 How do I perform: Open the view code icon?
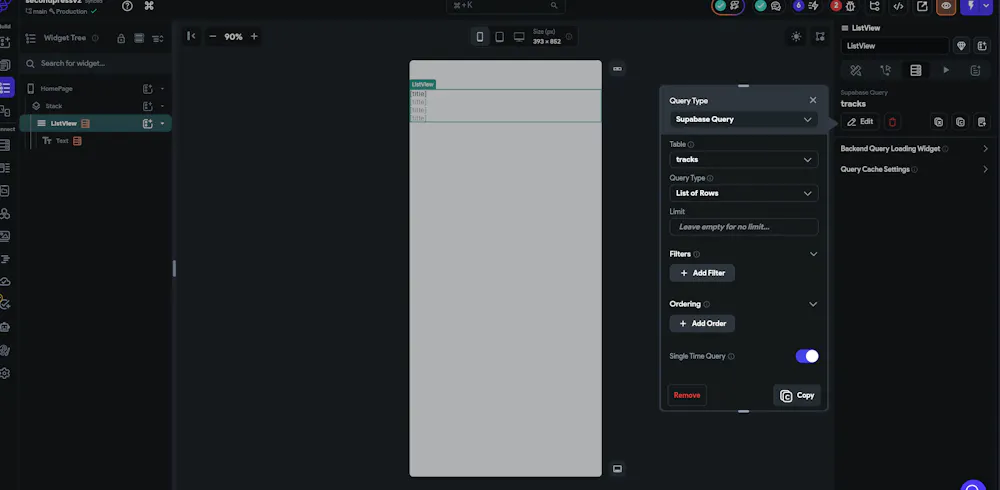click(898, 6)
